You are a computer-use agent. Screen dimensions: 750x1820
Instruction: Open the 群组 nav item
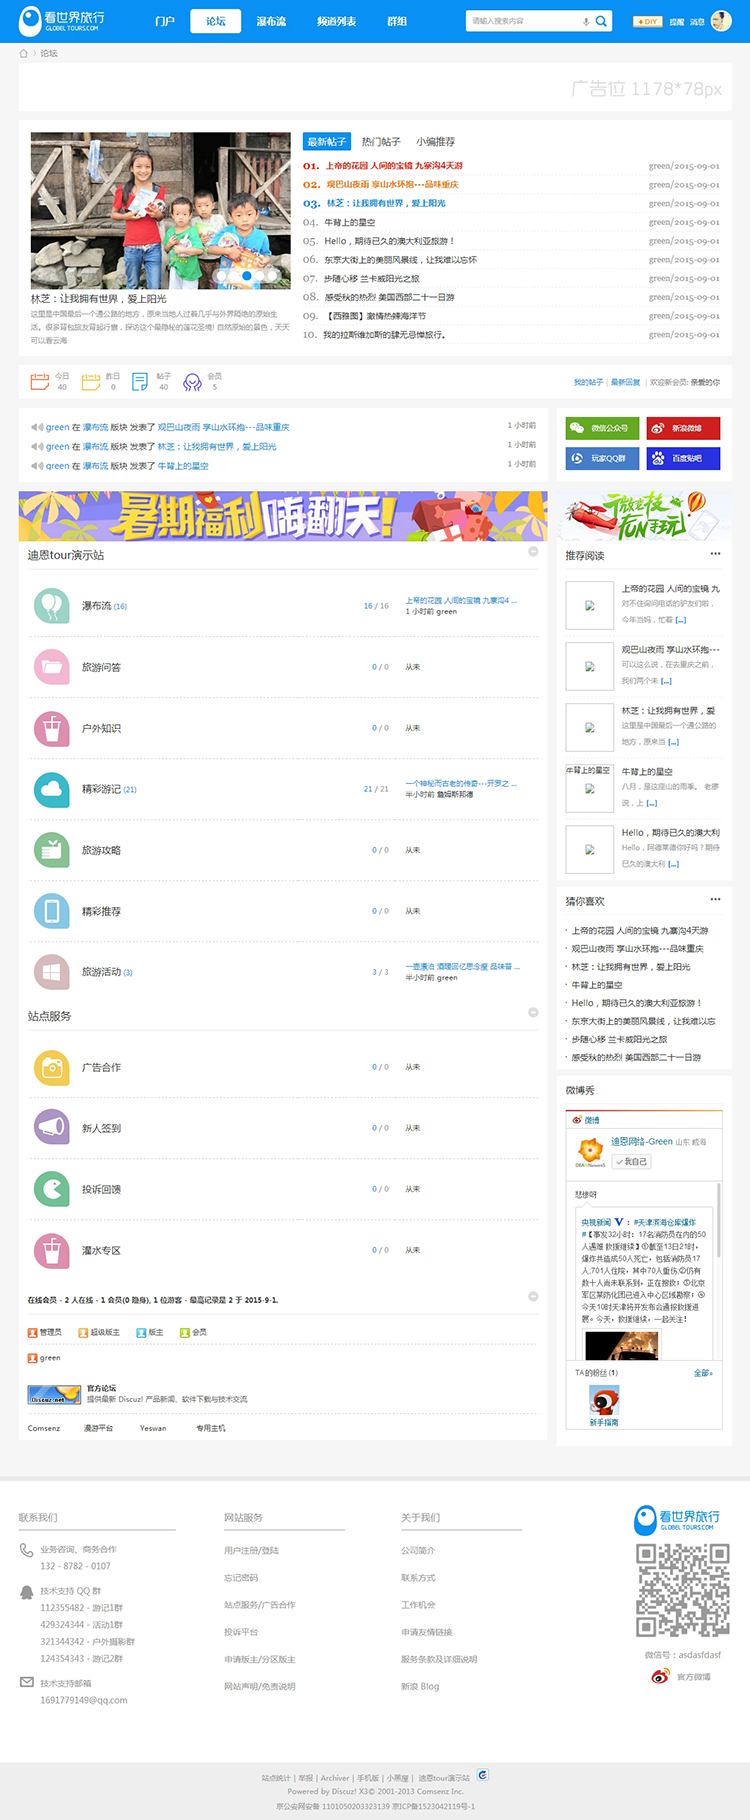[x=397, y=21]
